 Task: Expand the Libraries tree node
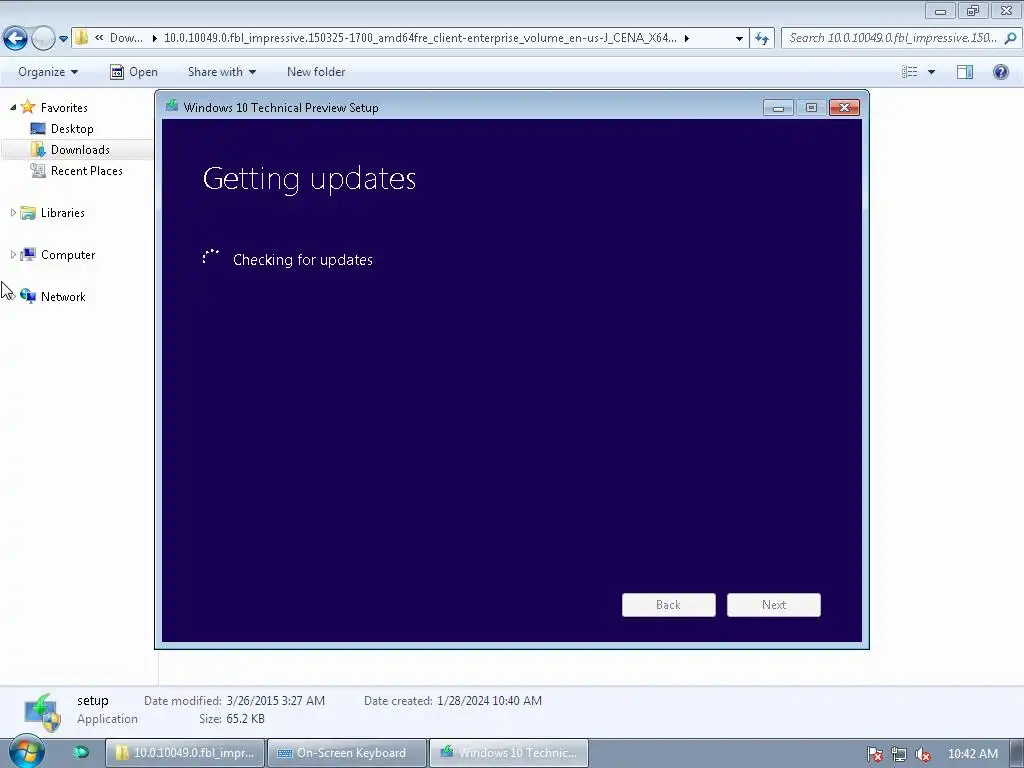(12, 212)
